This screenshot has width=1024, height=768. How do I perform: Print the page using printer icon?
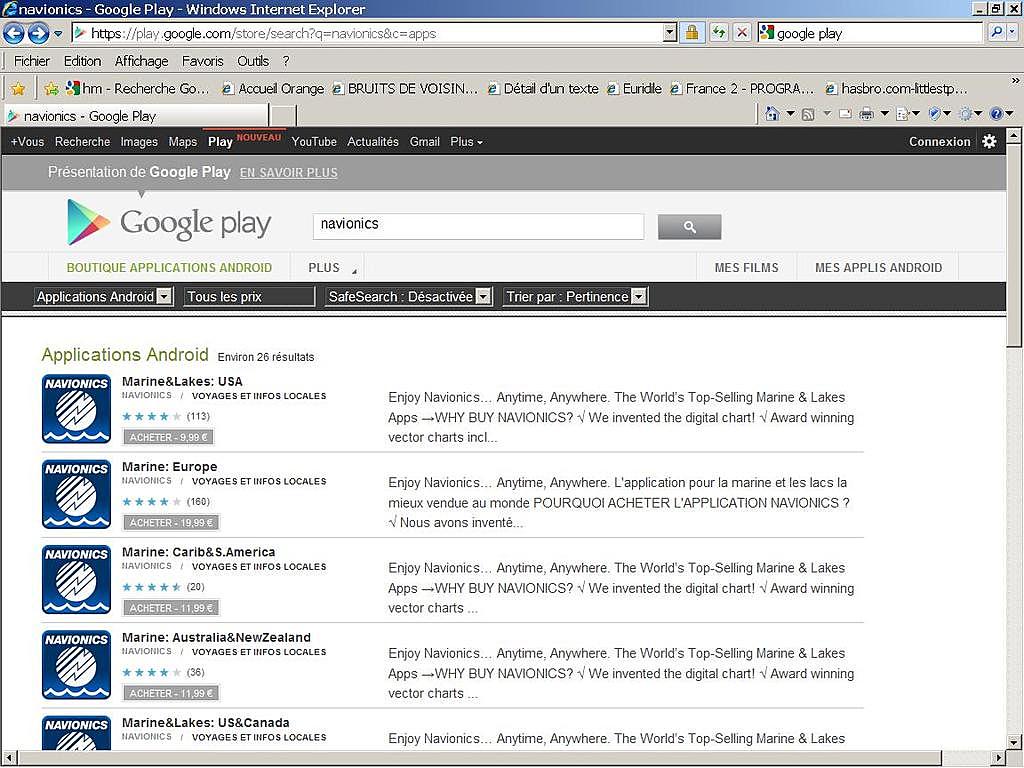(x=867, y=114)
